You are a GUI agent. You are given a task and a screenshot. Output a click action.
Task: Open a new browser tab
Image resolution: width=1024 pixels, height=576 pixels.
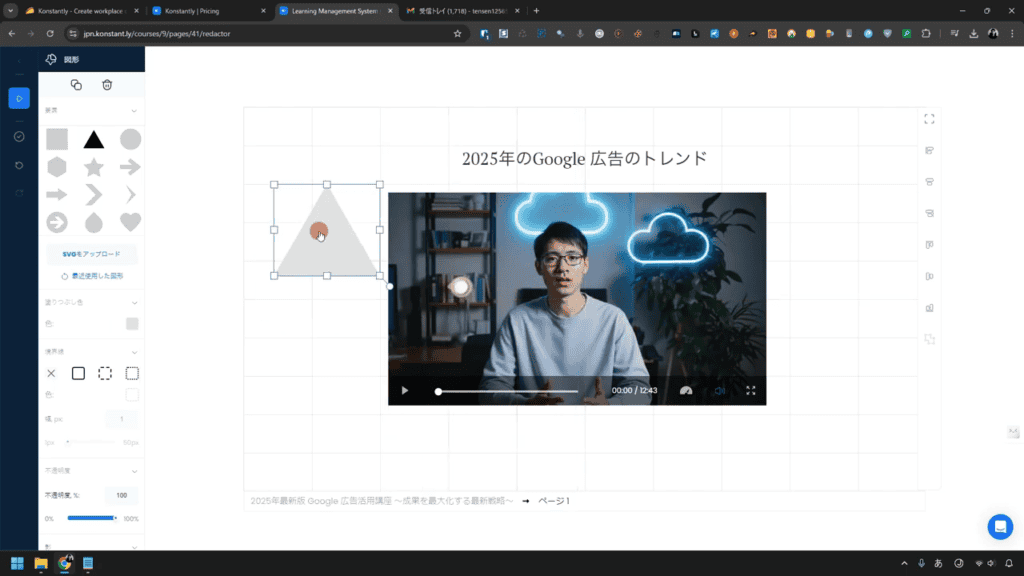536,10
